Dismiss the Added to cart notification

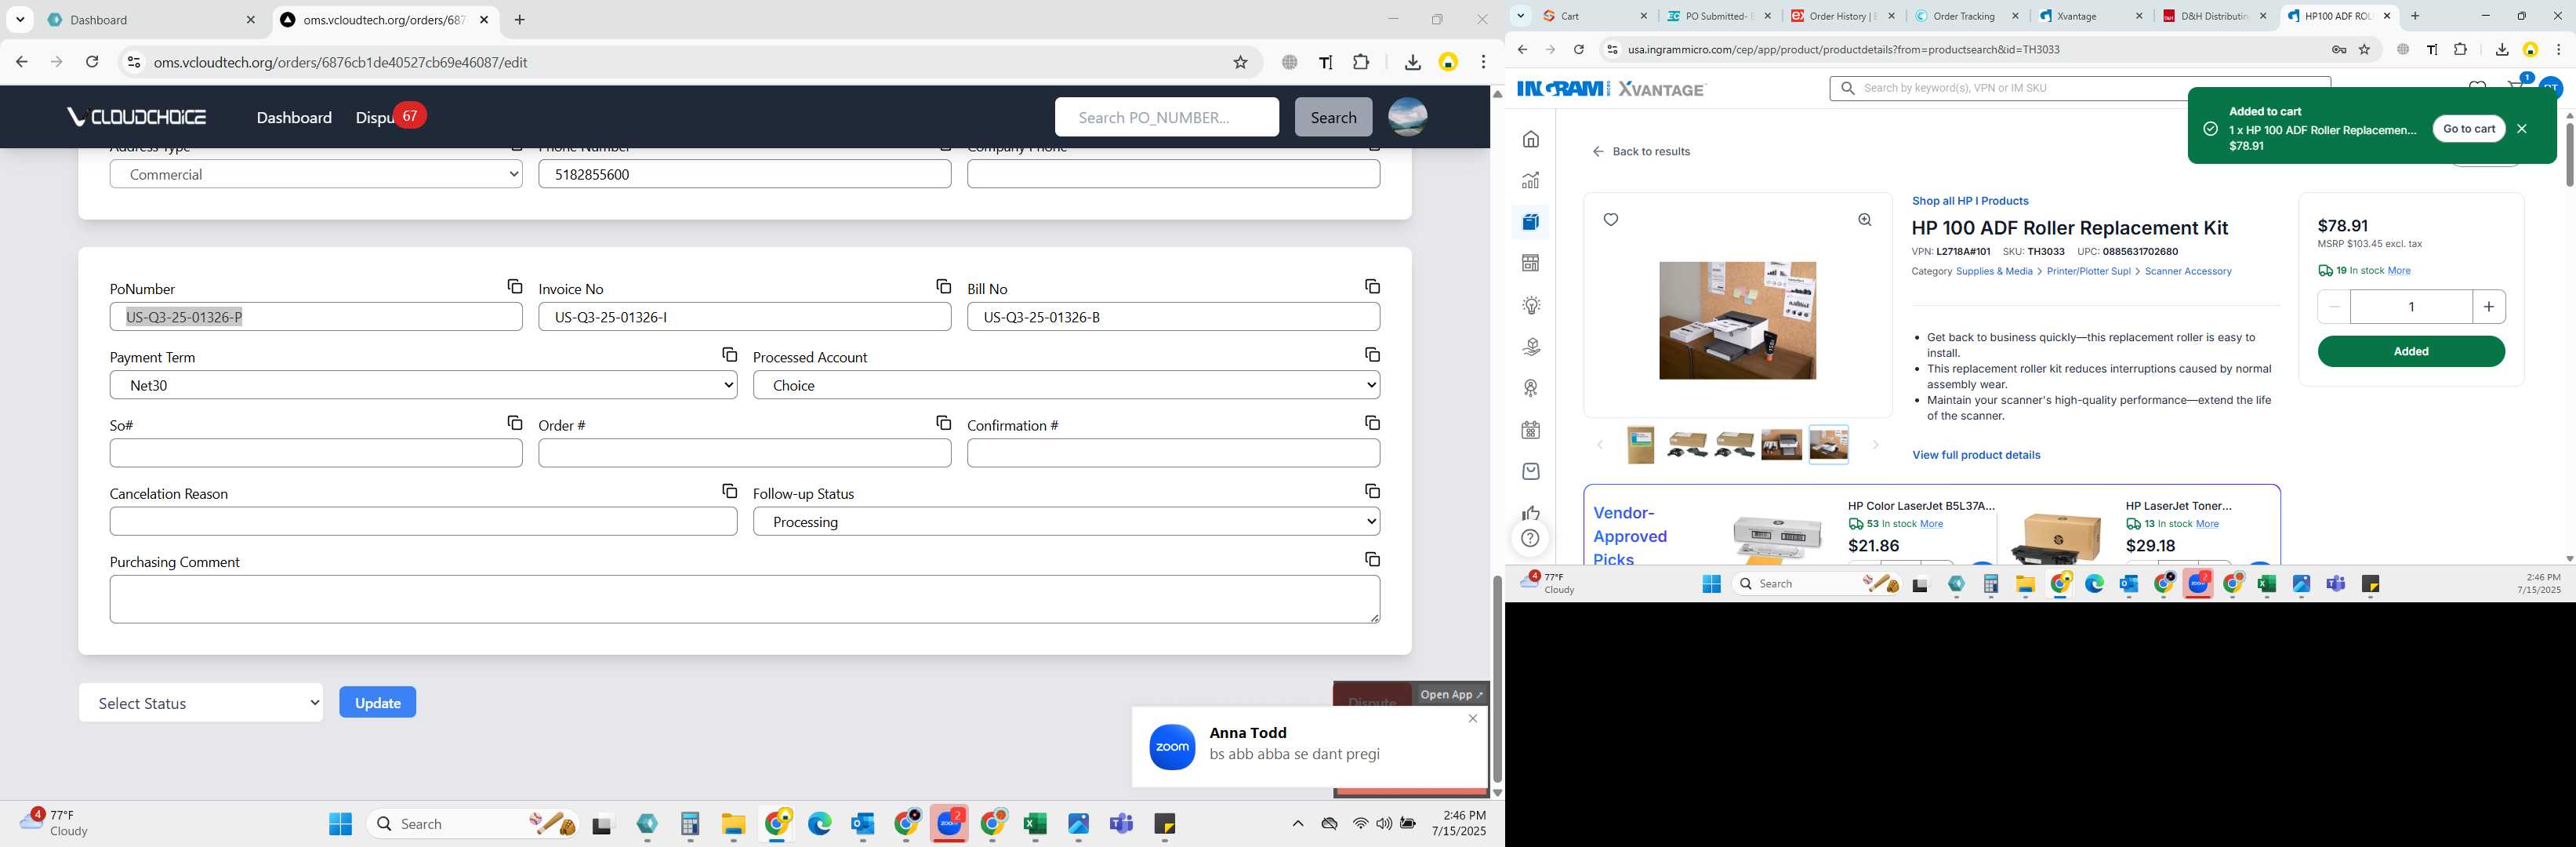click(2522, 128)
